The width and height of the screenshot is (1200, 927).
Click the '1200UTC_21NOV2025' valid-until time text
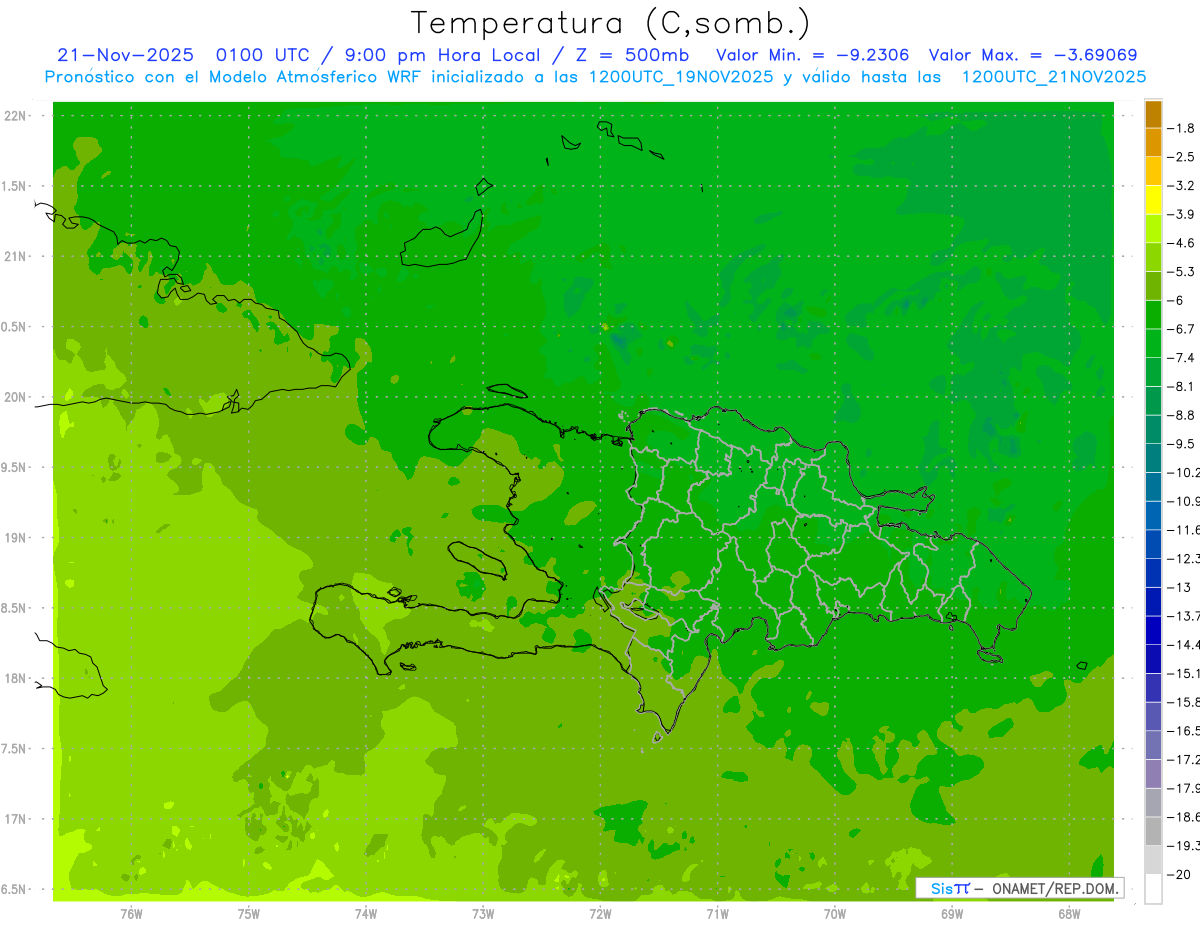(1053, 77)
